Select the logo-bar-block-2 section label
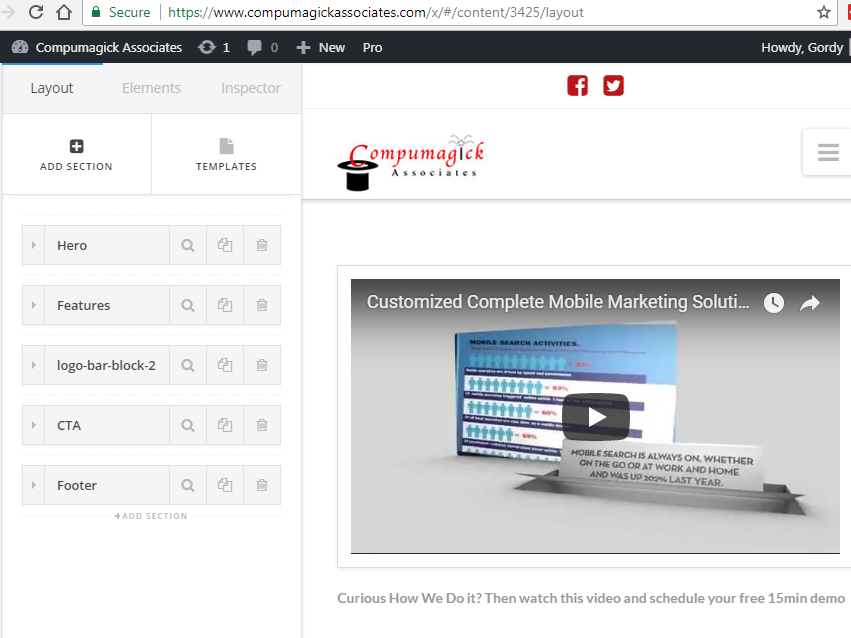Screen dimensions: 851x638 pos(106,365)
